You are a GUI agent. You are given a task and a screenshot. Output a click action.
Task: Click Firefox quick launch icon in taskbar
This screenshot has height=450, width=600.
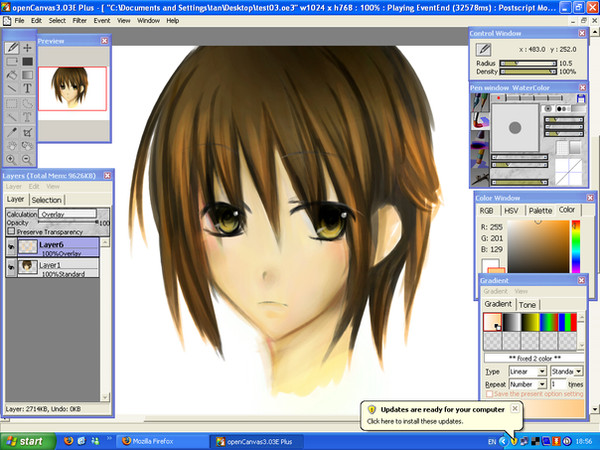pyautogui.click(x=68, y=441)
